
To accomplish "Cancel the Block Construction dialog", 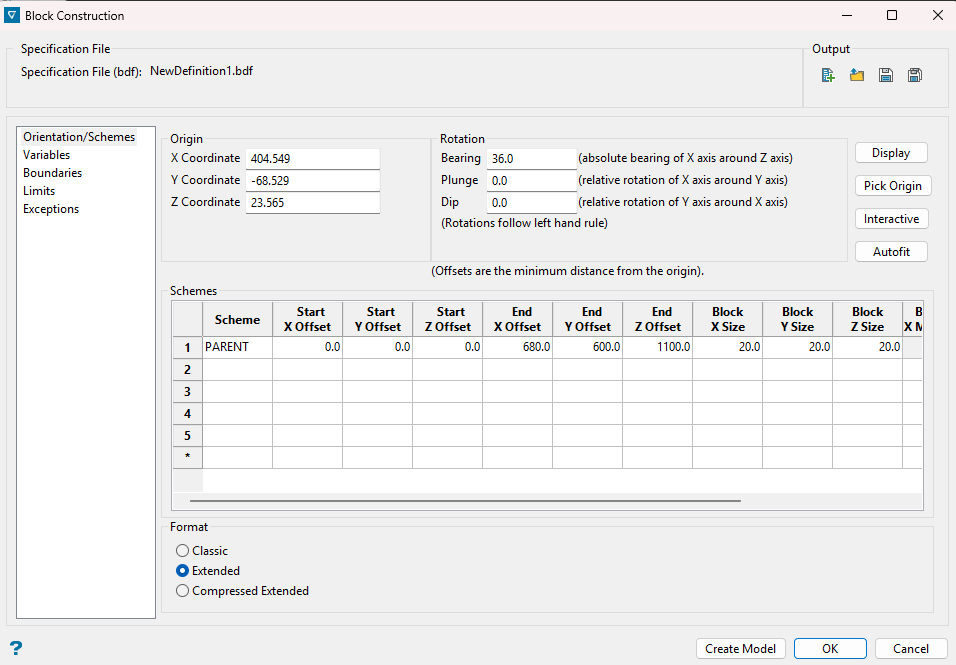I will pos(911,649).
